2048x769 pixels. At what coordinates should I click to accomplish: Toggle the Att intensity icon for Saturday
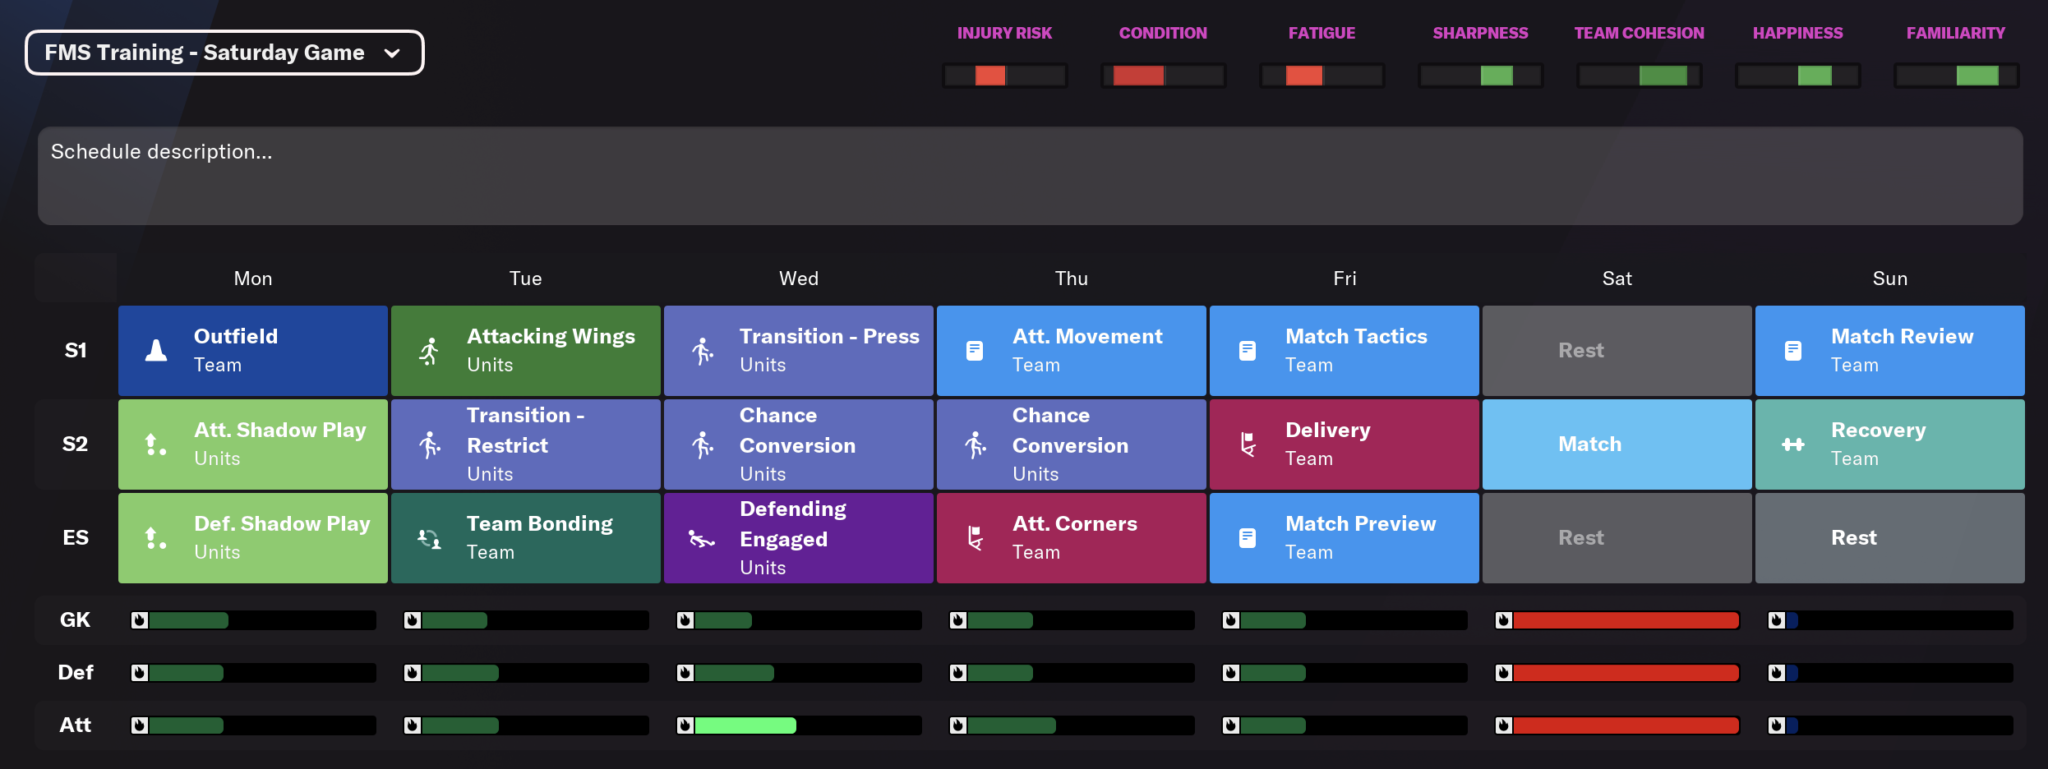click(x=1503, y=725)
